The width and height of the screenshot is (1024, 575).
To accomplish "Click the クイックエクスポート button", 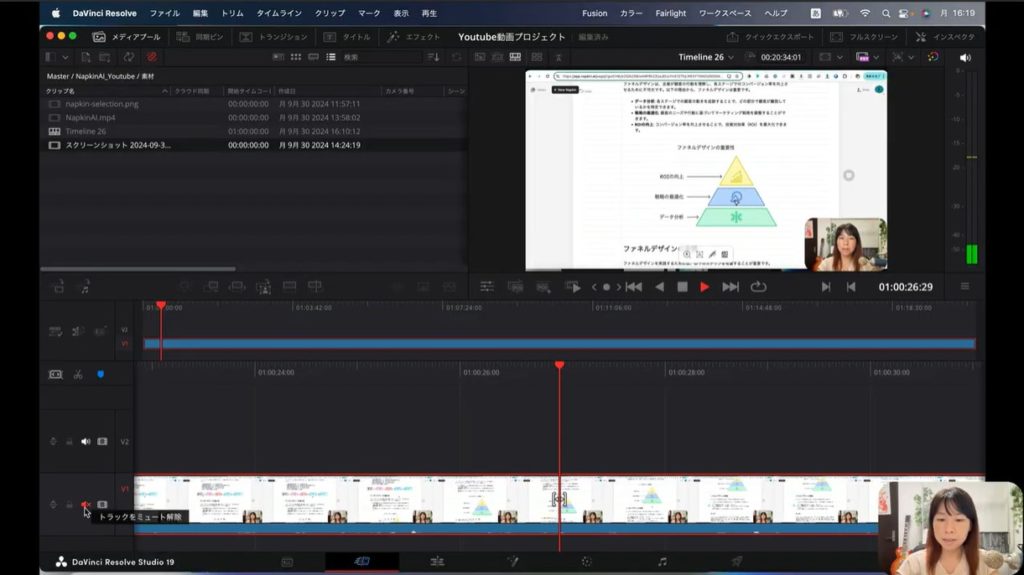I will pos(777,37).
